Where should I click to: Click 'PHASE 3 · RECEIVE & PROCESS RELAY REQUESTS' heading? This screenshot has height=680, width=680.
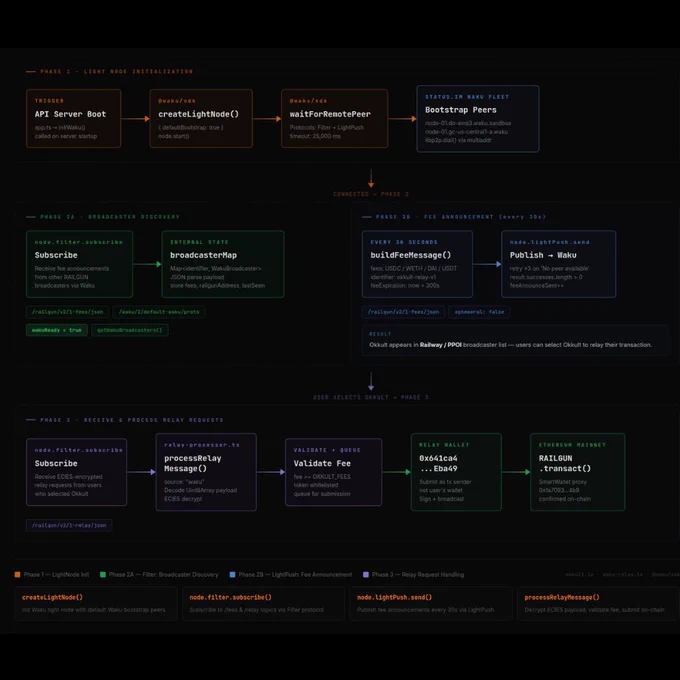[132, 420]
